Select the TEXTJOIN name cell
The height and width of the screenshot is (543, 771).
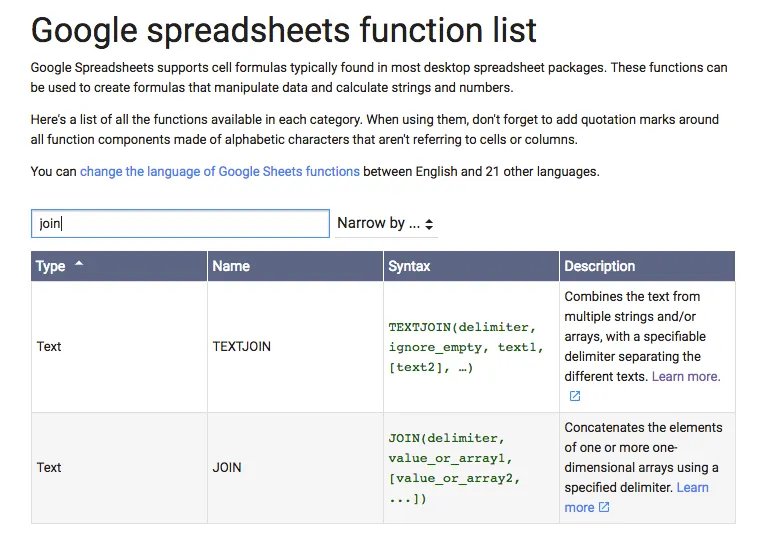tap(295, 347)
